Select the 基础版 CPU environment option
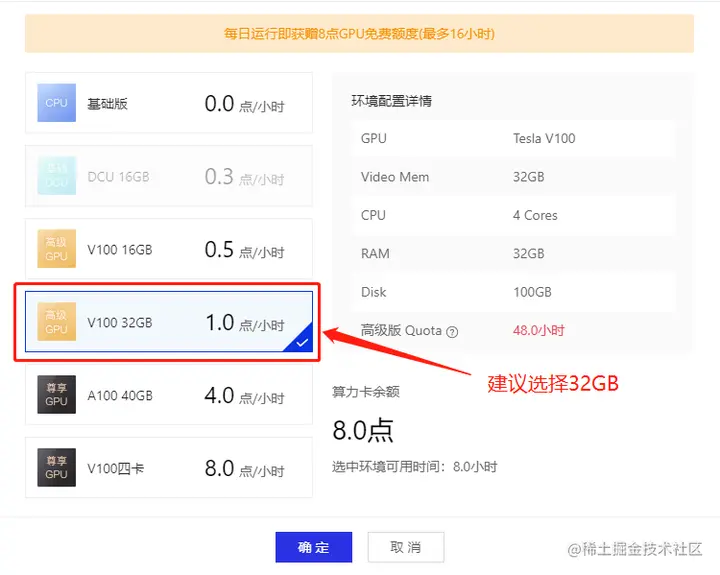 pos(169,103)
